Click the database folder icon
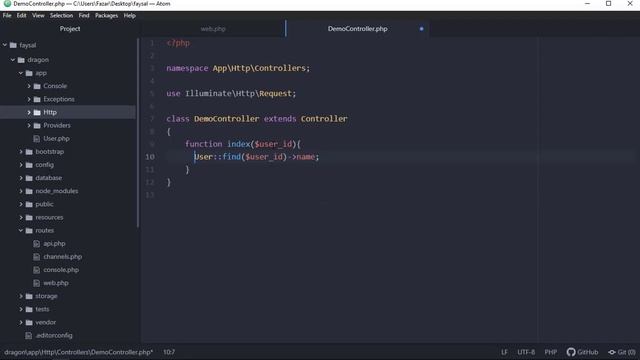Screen dimensions: 640x360 tap(29, 178)
